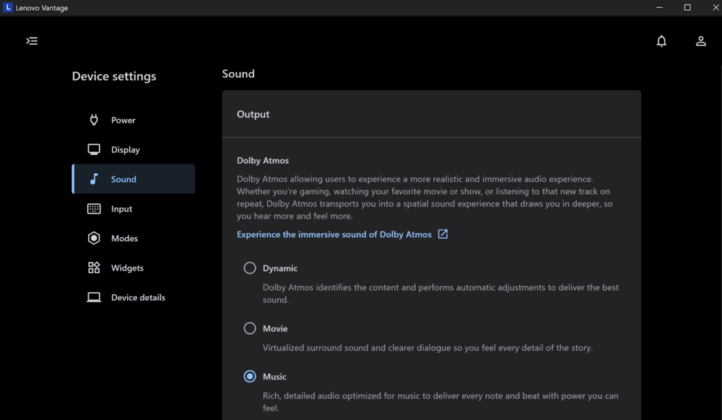Open the Widgets section
The image size is (722, 420).
tap(134, 268)
